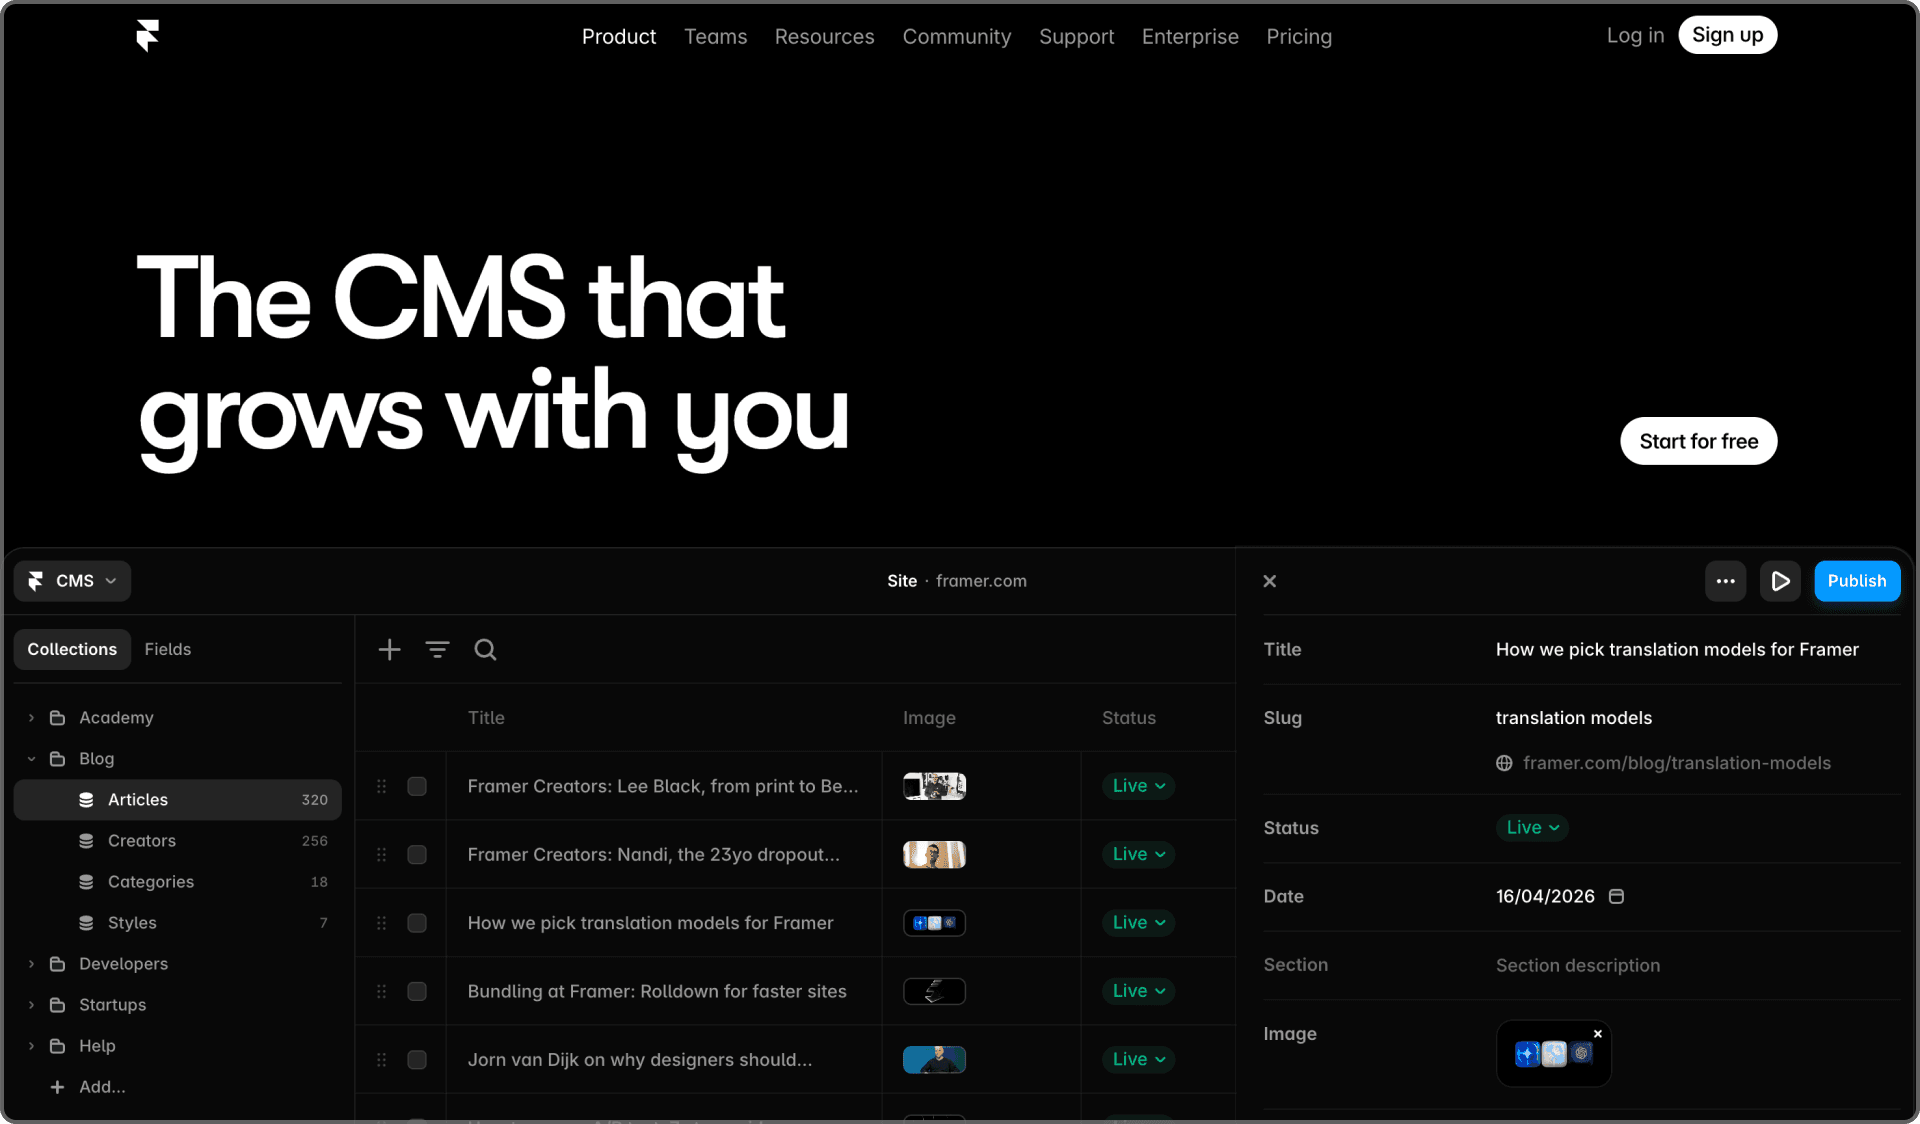
Task: Click the calendar icon next to the date
Action: pos(1616,896)
